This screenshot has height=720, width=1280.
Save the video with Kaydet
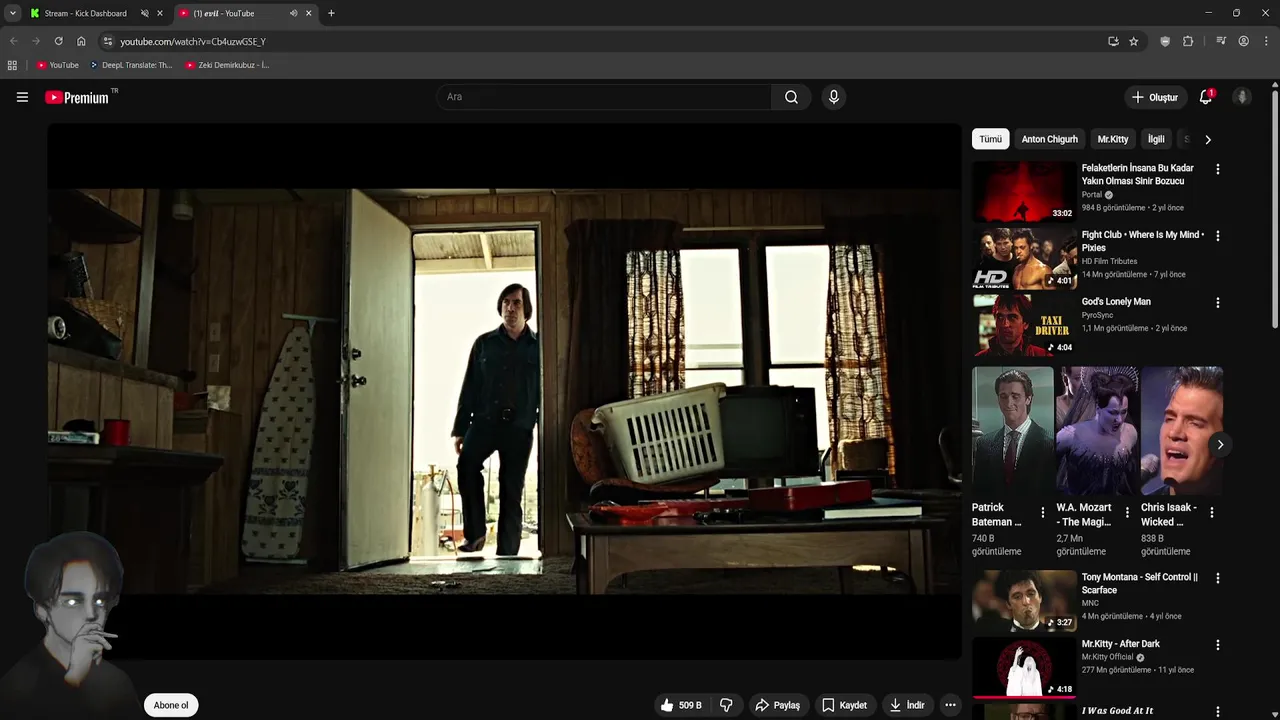click(844, 705)
